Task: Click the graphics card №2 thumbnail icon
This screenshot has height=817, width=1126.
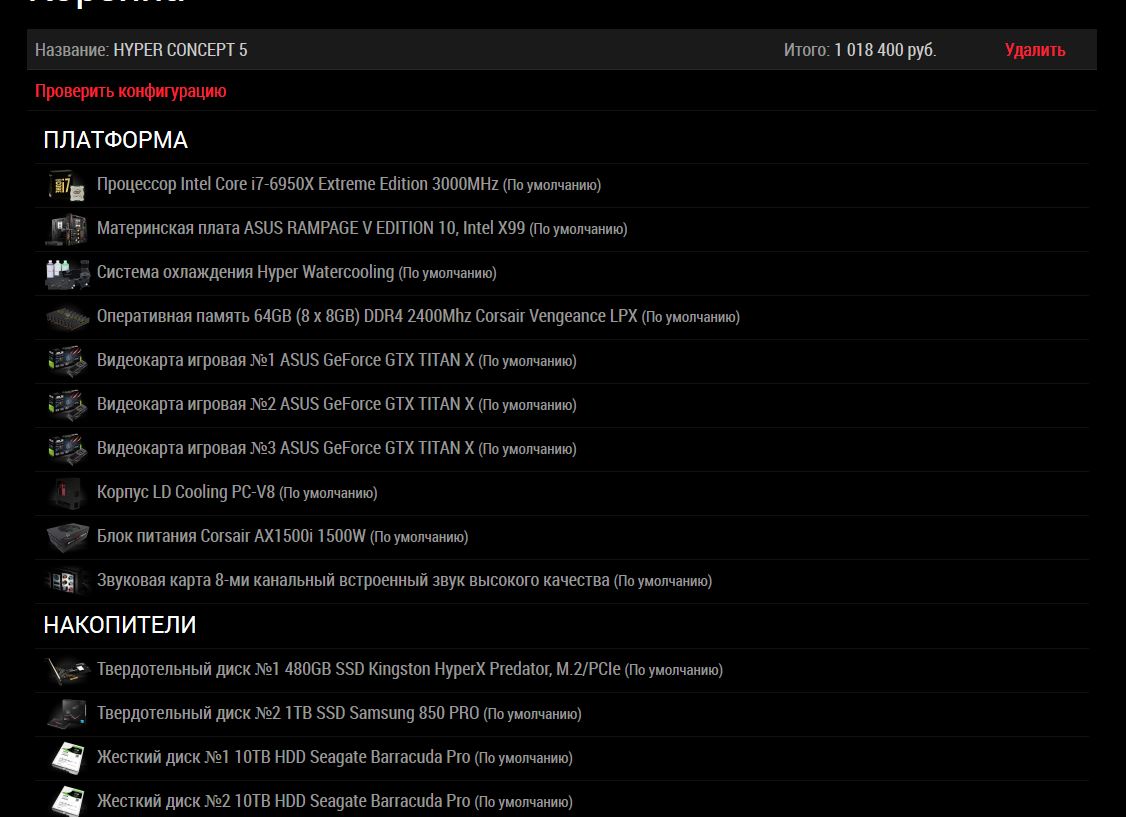Action: (68, 405)
